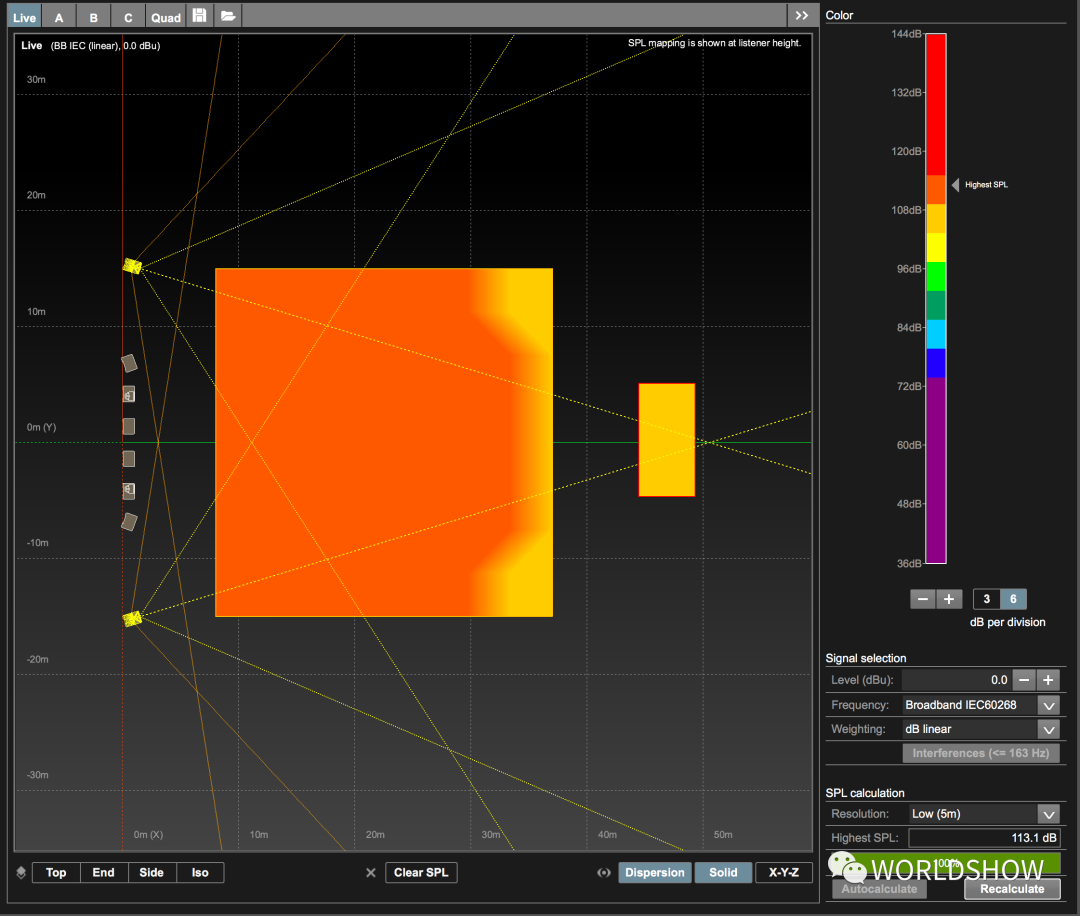Image resolution: width=1080 pixels, height=916 pixels.
Task: Increase Level dBu with plus stepper
Action: coord(1048,680)
